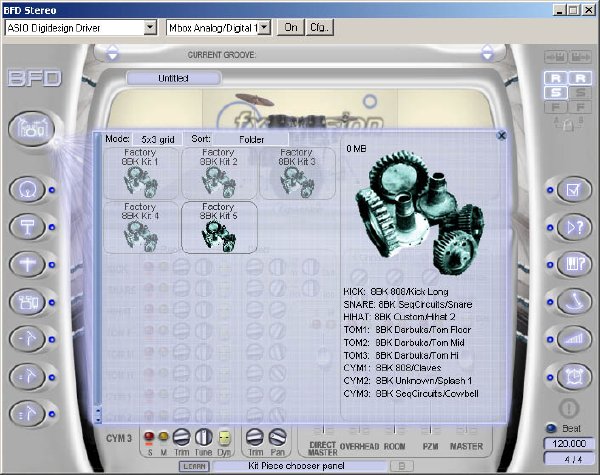Click the hook-shaped oval button

click(x=574, y=302)
